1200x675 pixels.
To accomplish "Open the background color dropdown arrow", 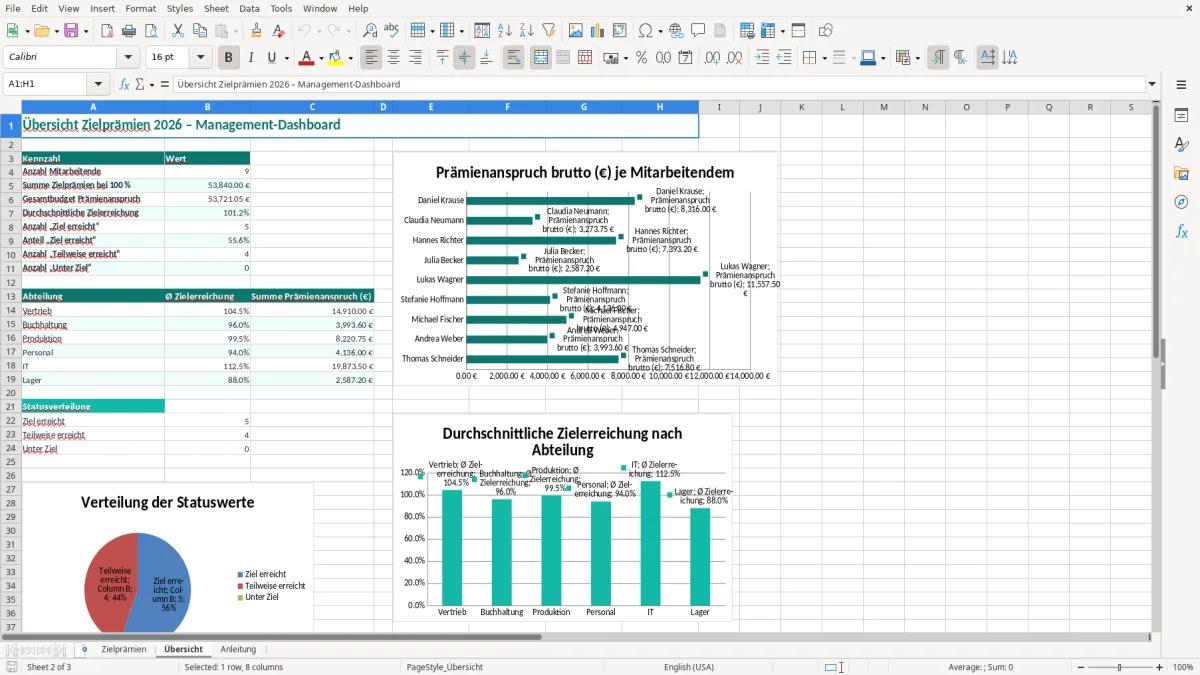I will tap(350, 58).
